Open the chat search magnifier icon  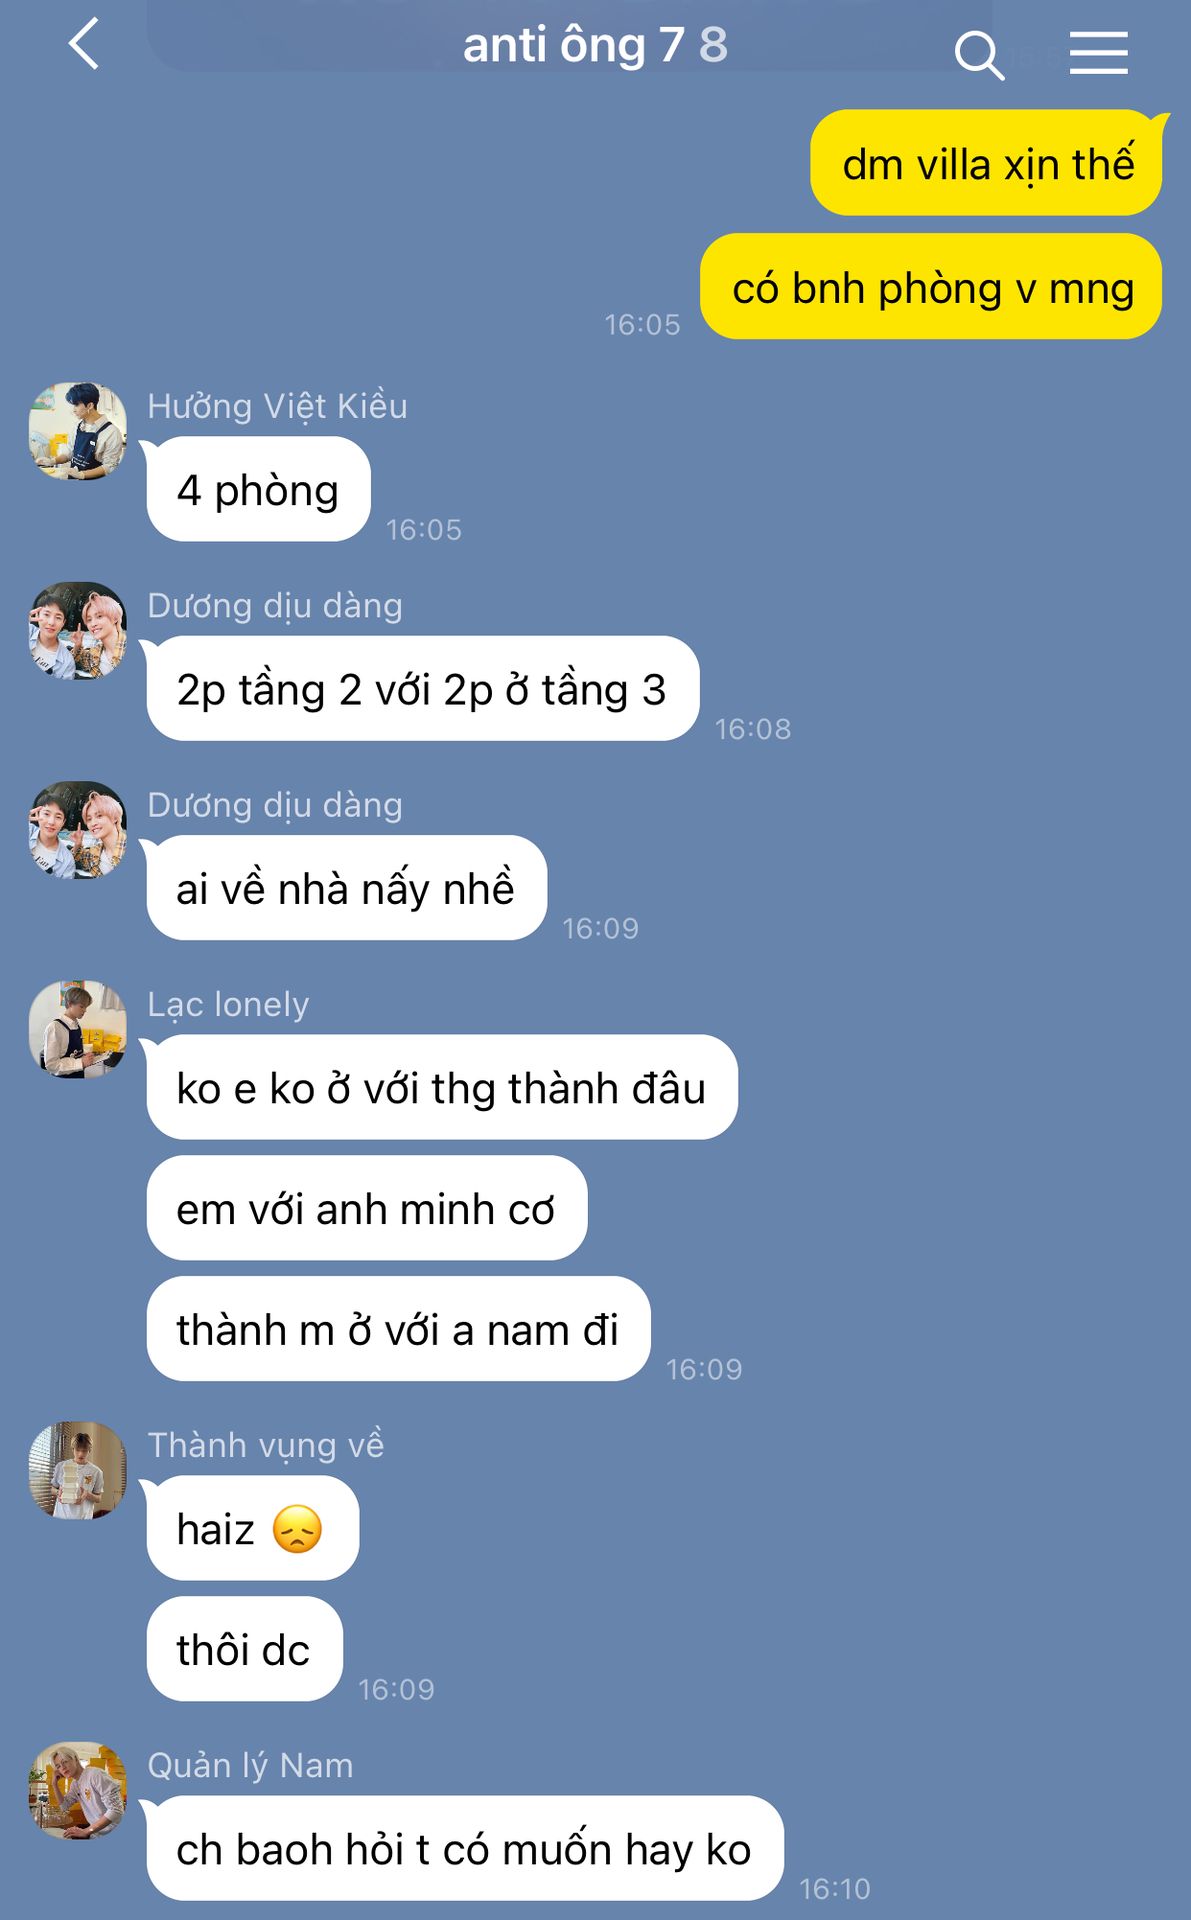point(979,54)
